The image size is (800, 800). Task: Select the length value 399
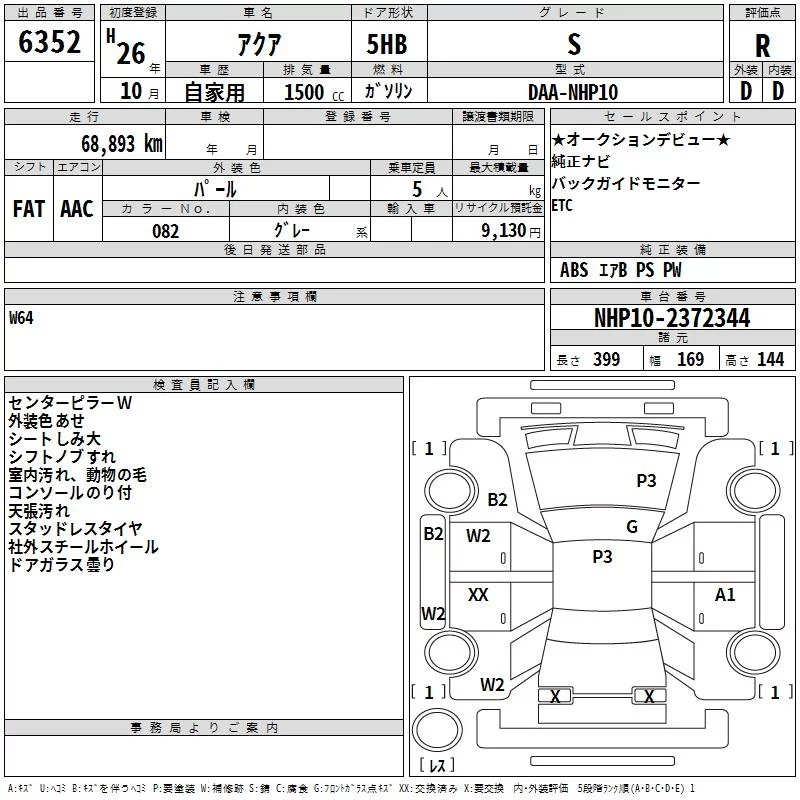[606, 359]
